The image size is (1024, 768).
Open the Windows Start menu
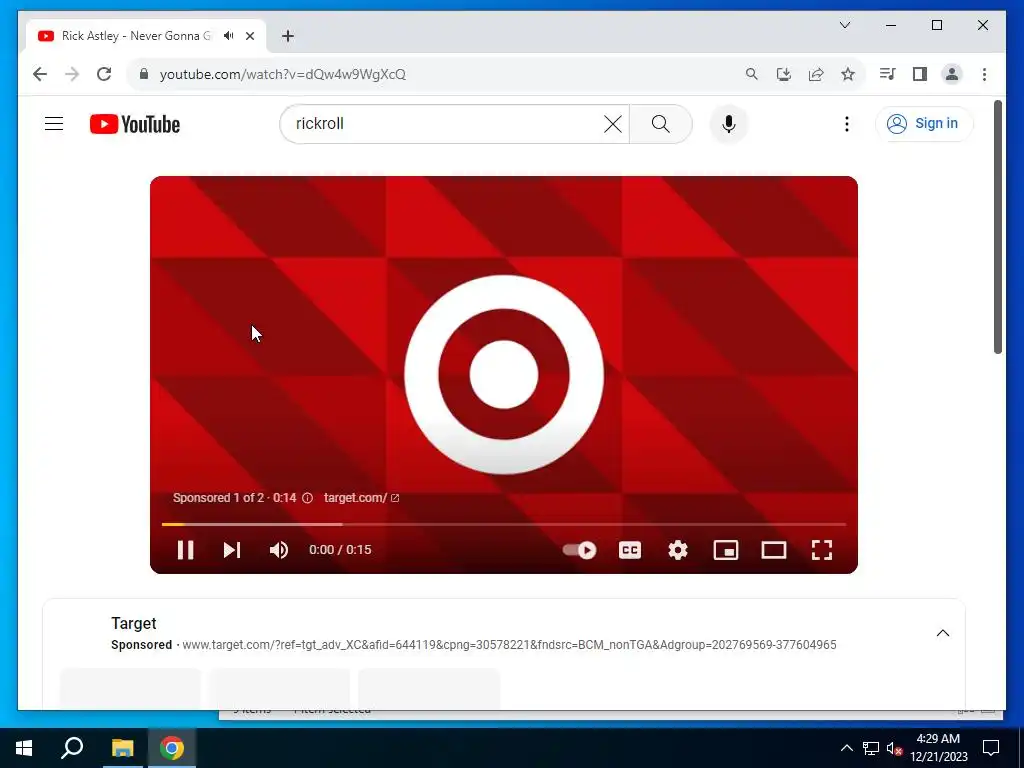tap(24, 748)
